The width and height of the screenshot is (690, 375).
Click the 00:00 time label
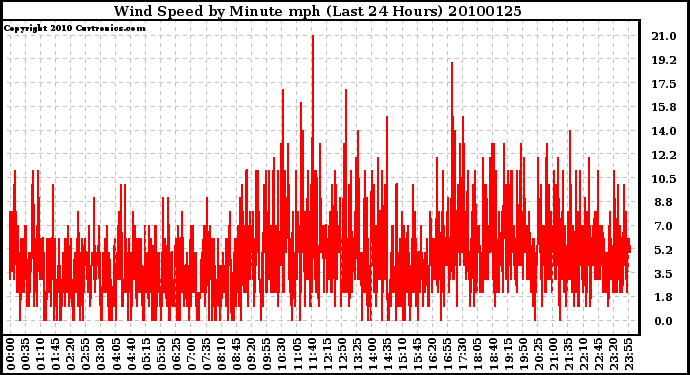pyautogui.click(x=10, y=354)
